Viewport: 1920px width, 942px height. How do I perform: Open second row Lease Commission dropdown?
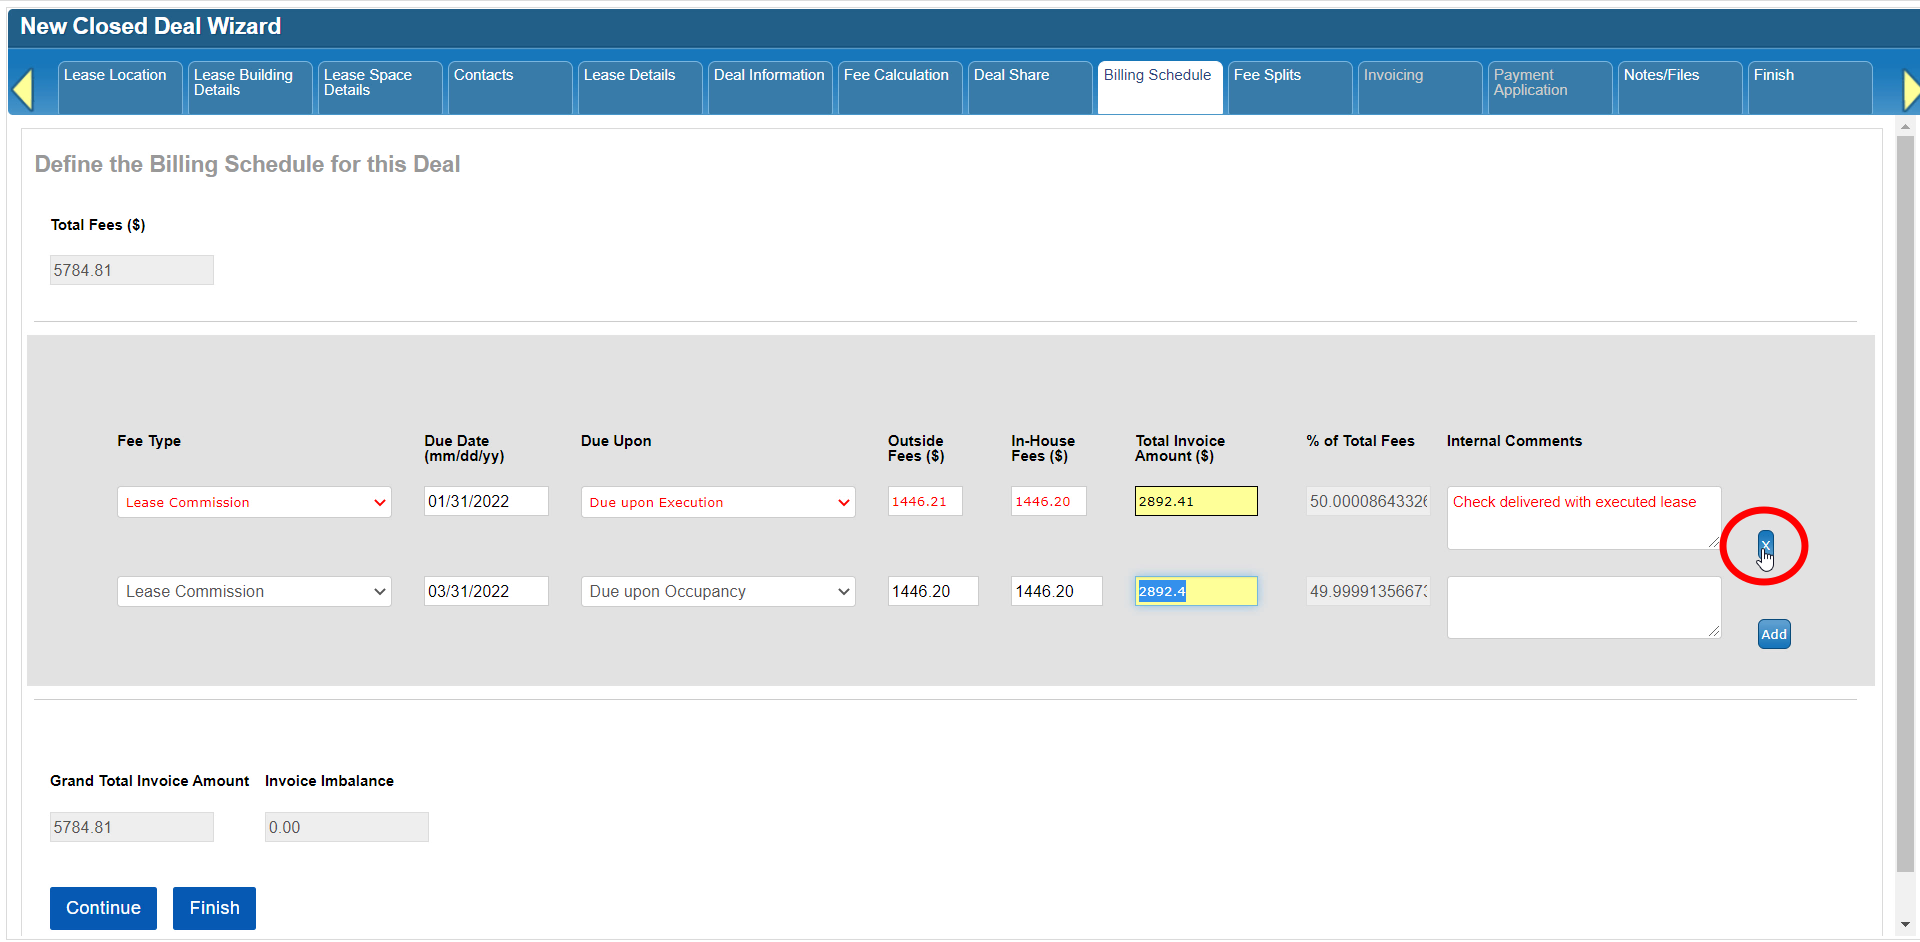pos(254,592)
